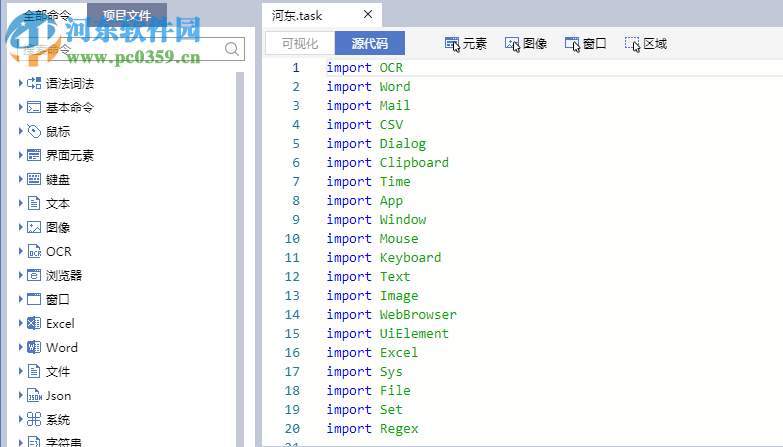
Task: Click the Json category icon
Action: (34, 395)
